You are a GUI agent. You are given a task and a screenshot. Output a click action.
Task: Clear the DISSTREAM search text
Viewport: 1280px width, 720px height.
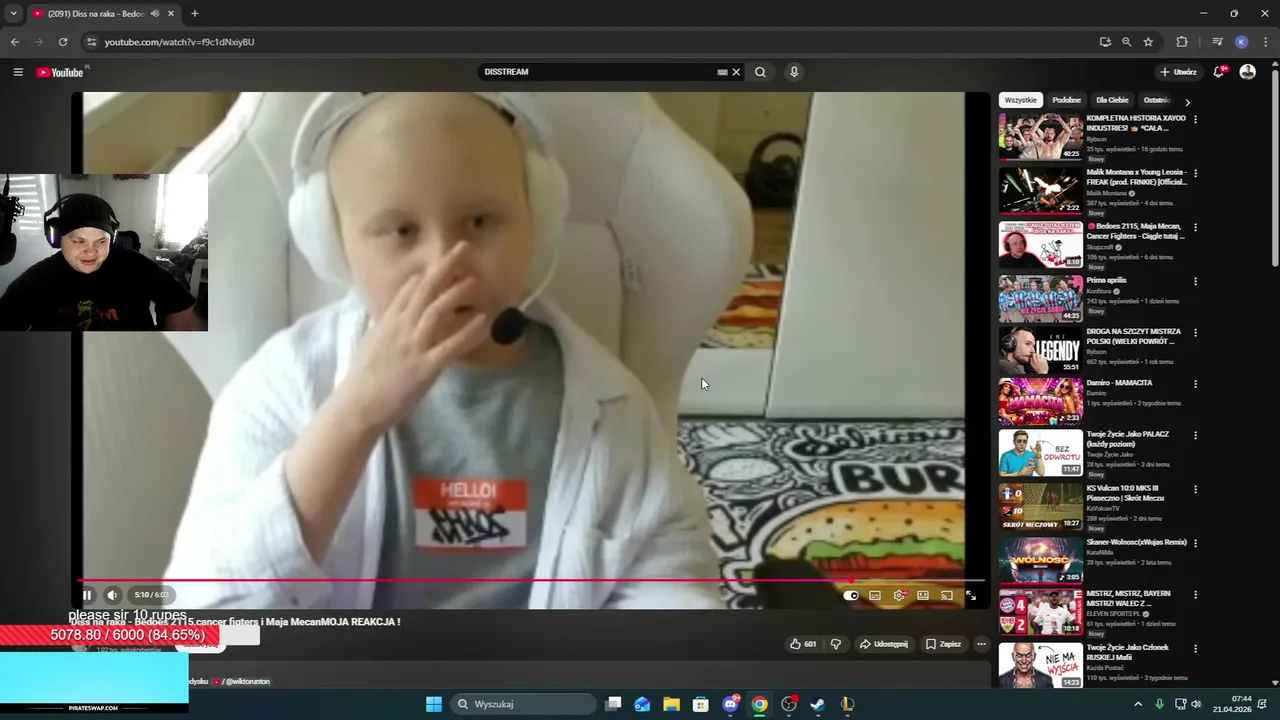tap(736, 72)
